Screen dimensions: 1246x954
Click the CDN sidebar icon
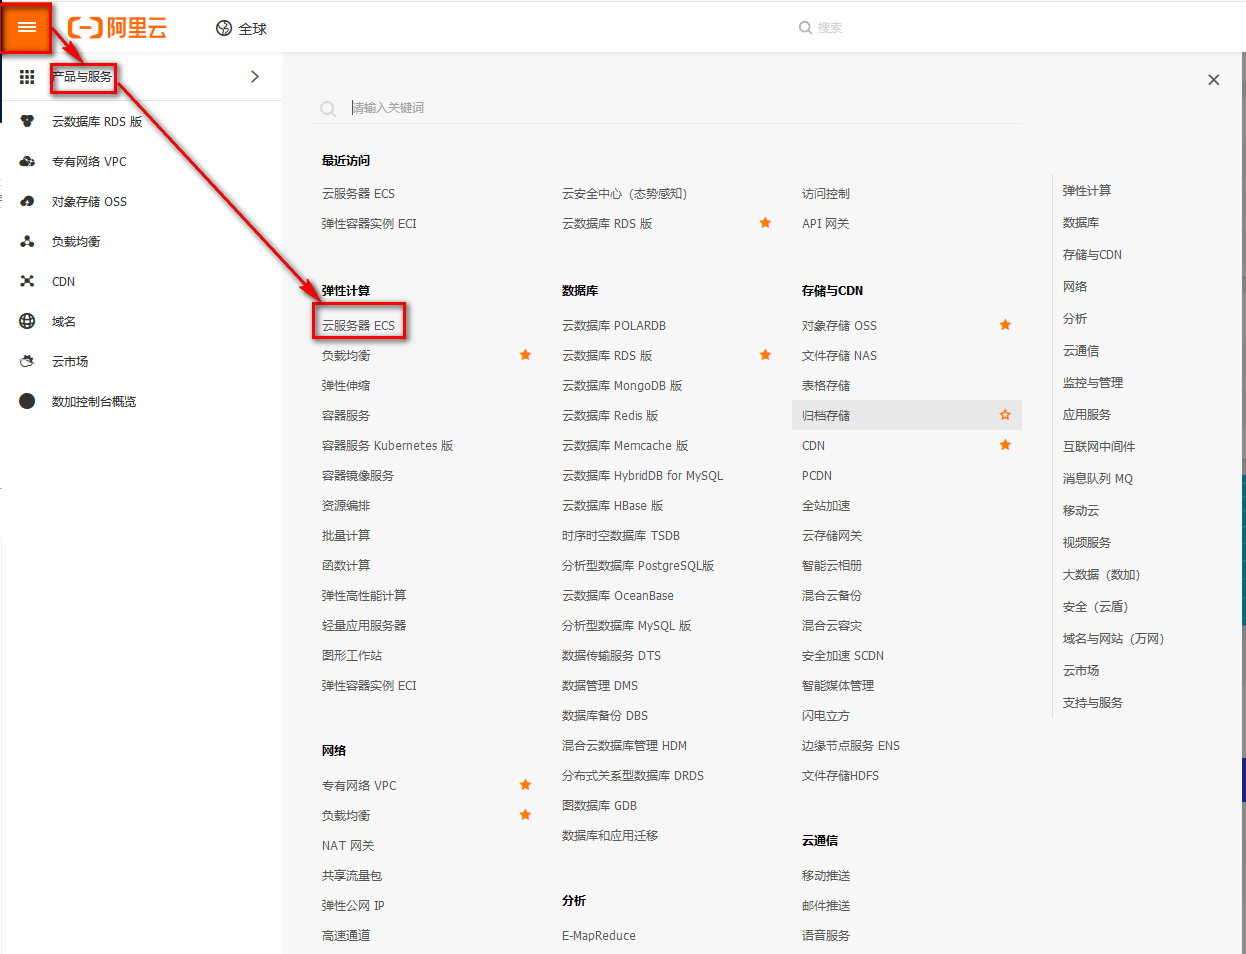27,281
